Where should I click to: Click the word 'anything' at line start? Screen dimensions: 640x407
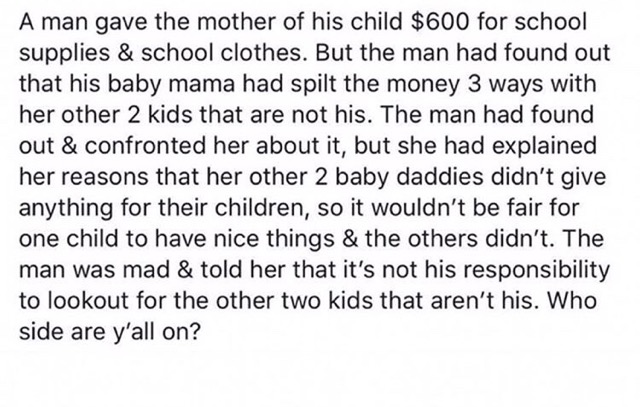pyautogui.click(x=67, y=208)
